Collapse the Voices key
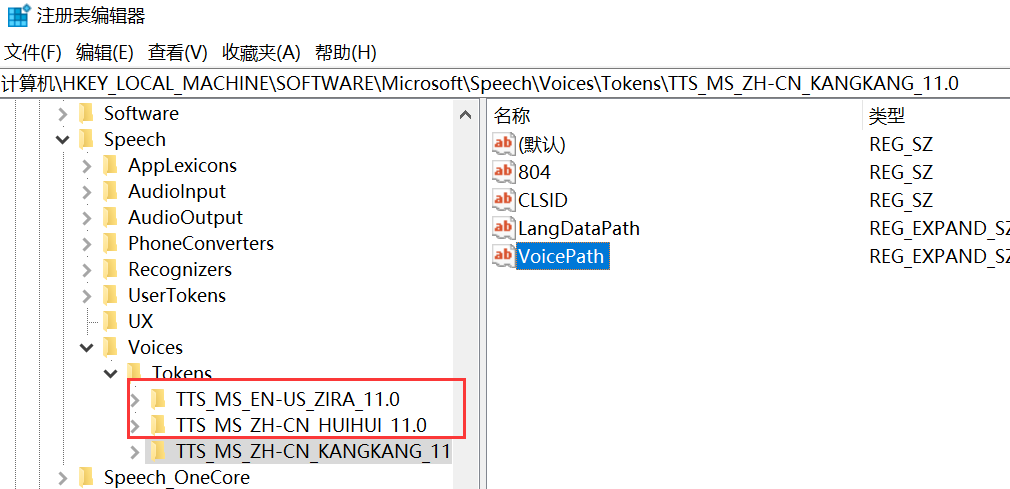Image resolution: width=1010 pixels, height=489 pixels. pos(86,348)
